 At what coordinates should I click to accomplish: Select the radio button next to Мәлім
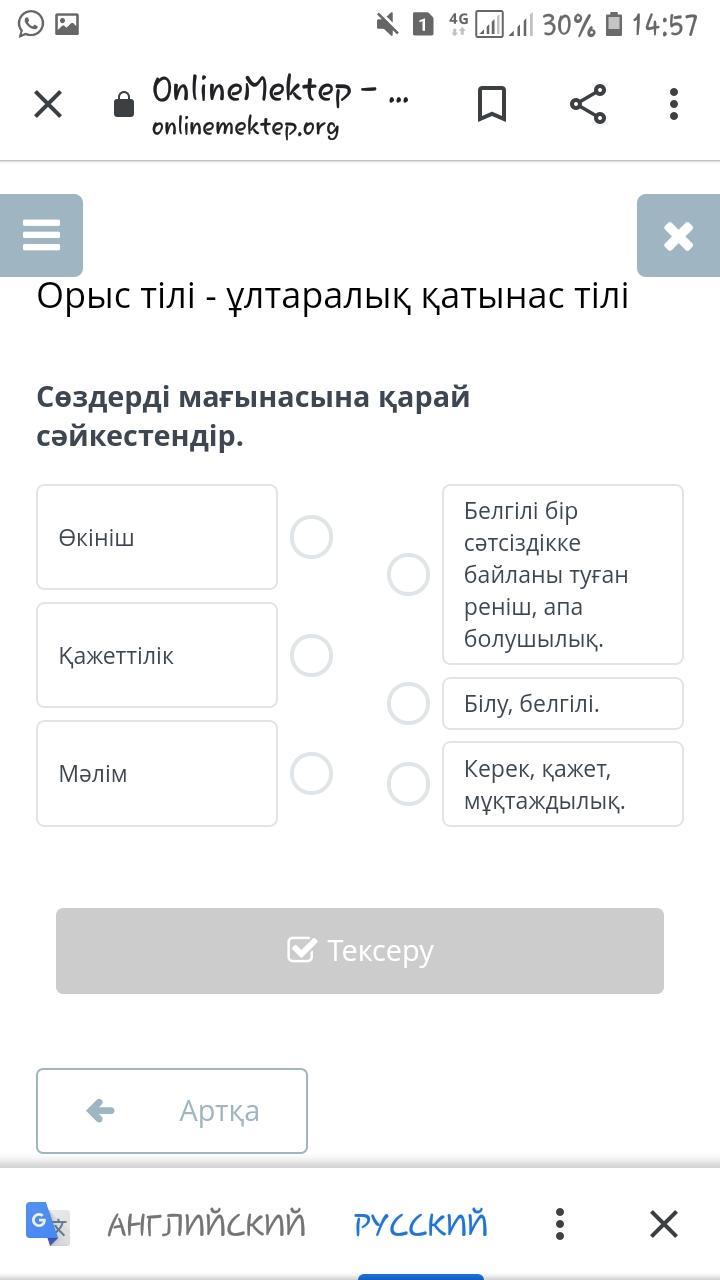(311, 773)
